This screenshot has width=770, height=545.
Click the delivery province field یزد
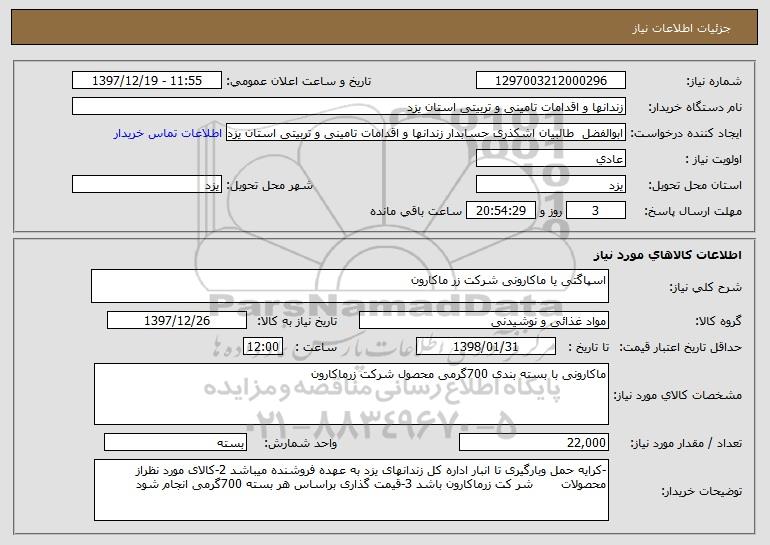point(550,185)
